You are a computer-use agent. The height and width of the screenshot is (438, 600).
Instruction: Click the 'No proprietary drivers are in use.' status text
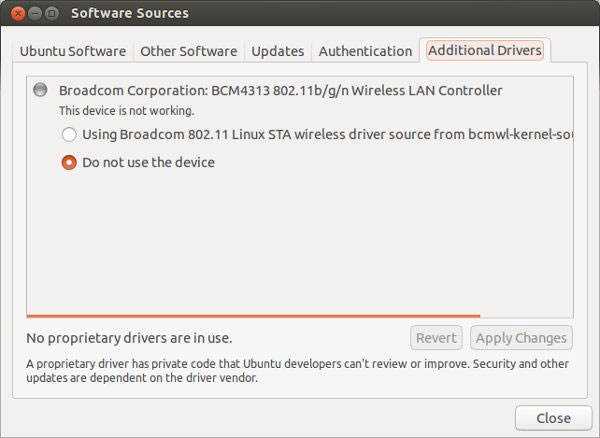coord(129,338)
